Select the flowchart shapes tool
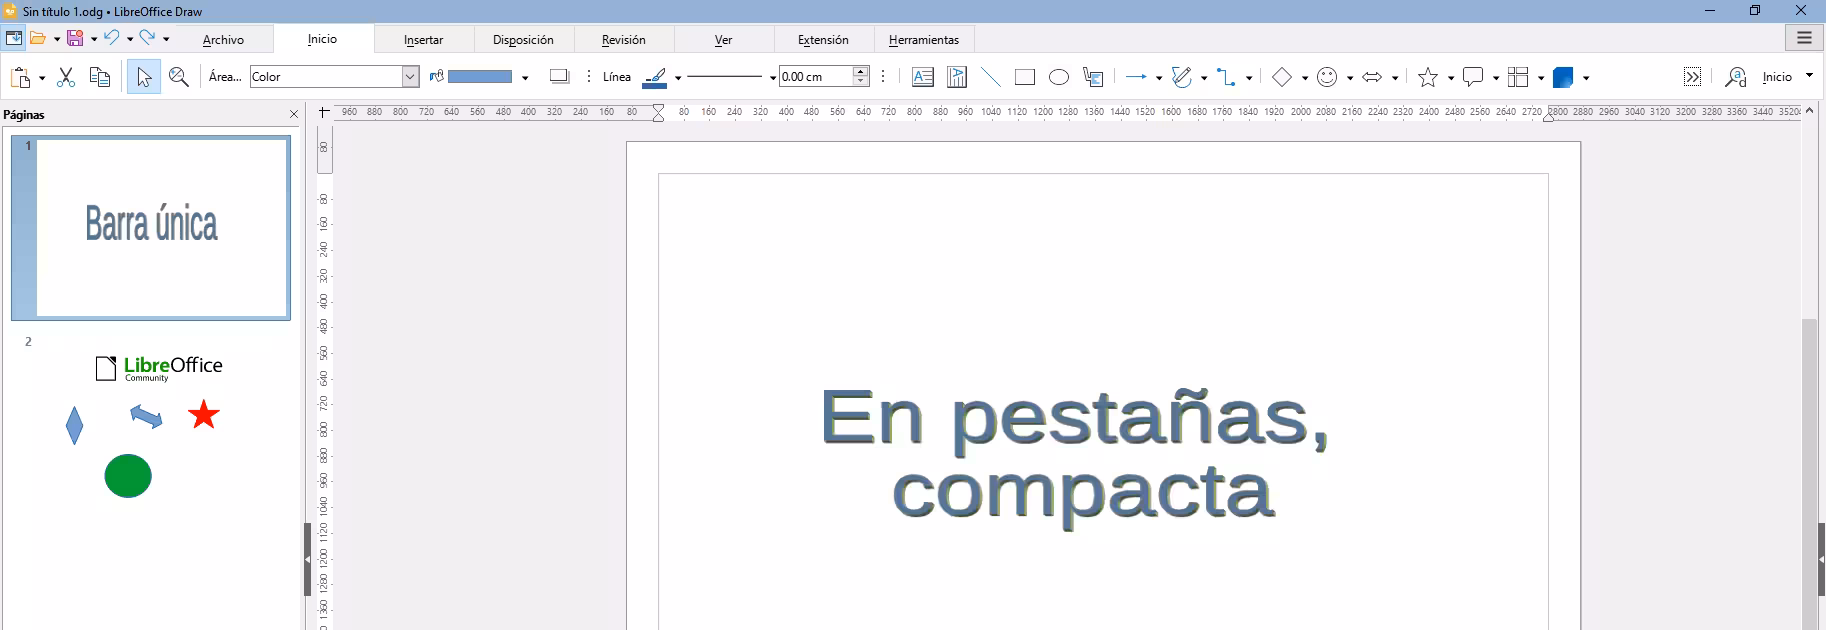This screenshot has height=630, width=1826. pyautogui.click(x=1518, y=77)
